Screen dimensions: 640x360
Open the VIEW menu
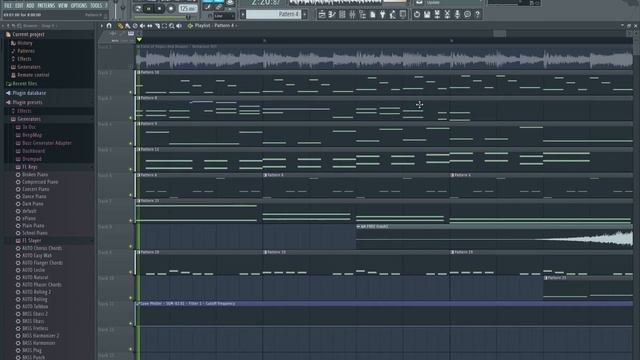coord(63,6)
